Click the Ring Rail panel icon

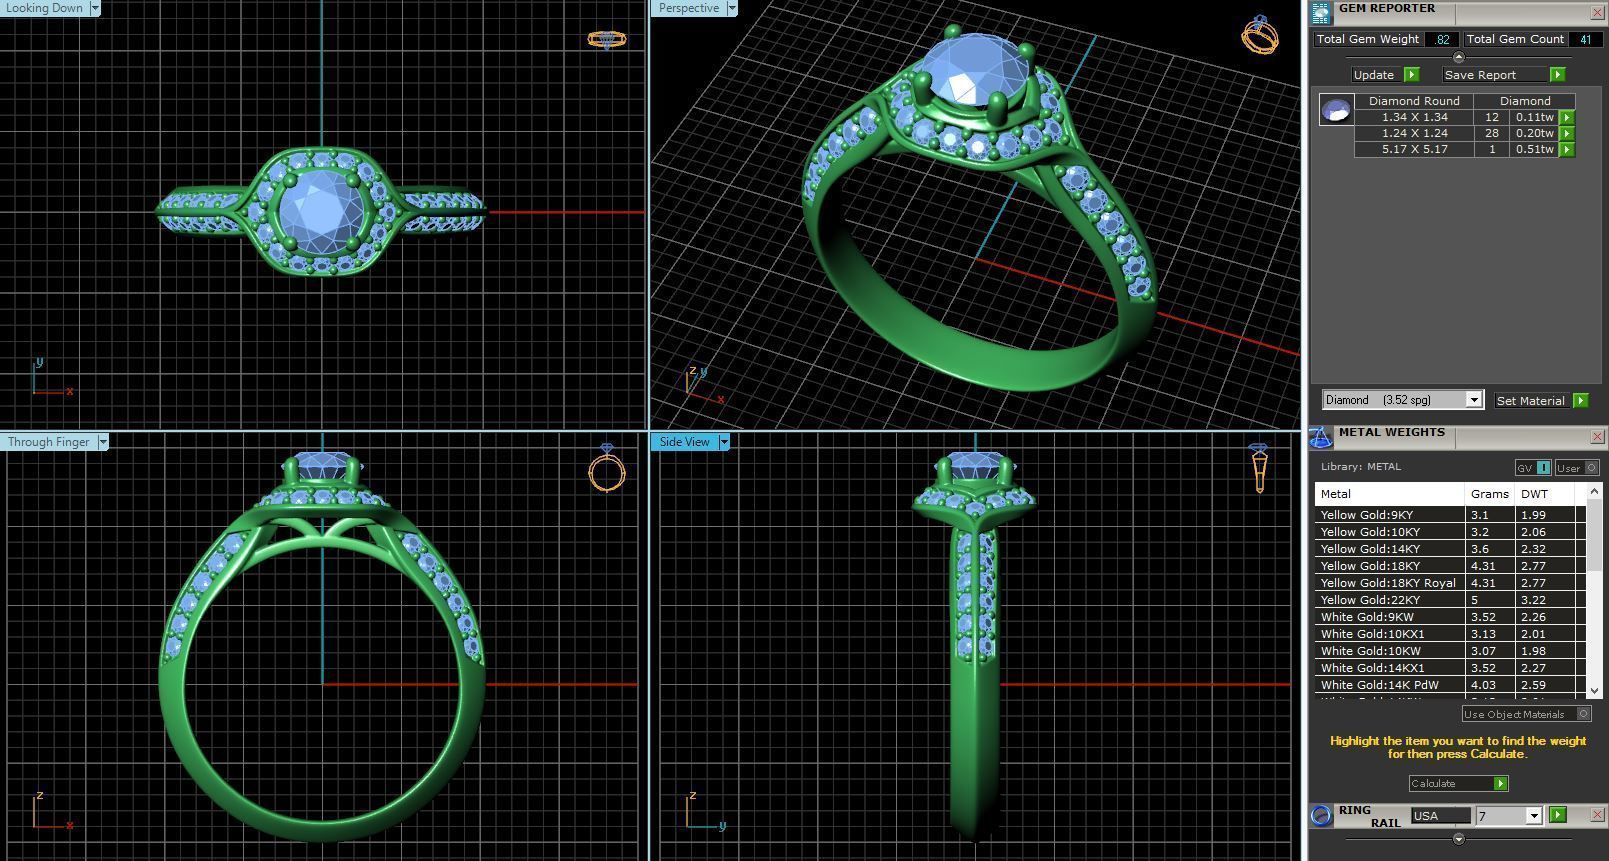pyautogui.click(x=1321, y=815)
